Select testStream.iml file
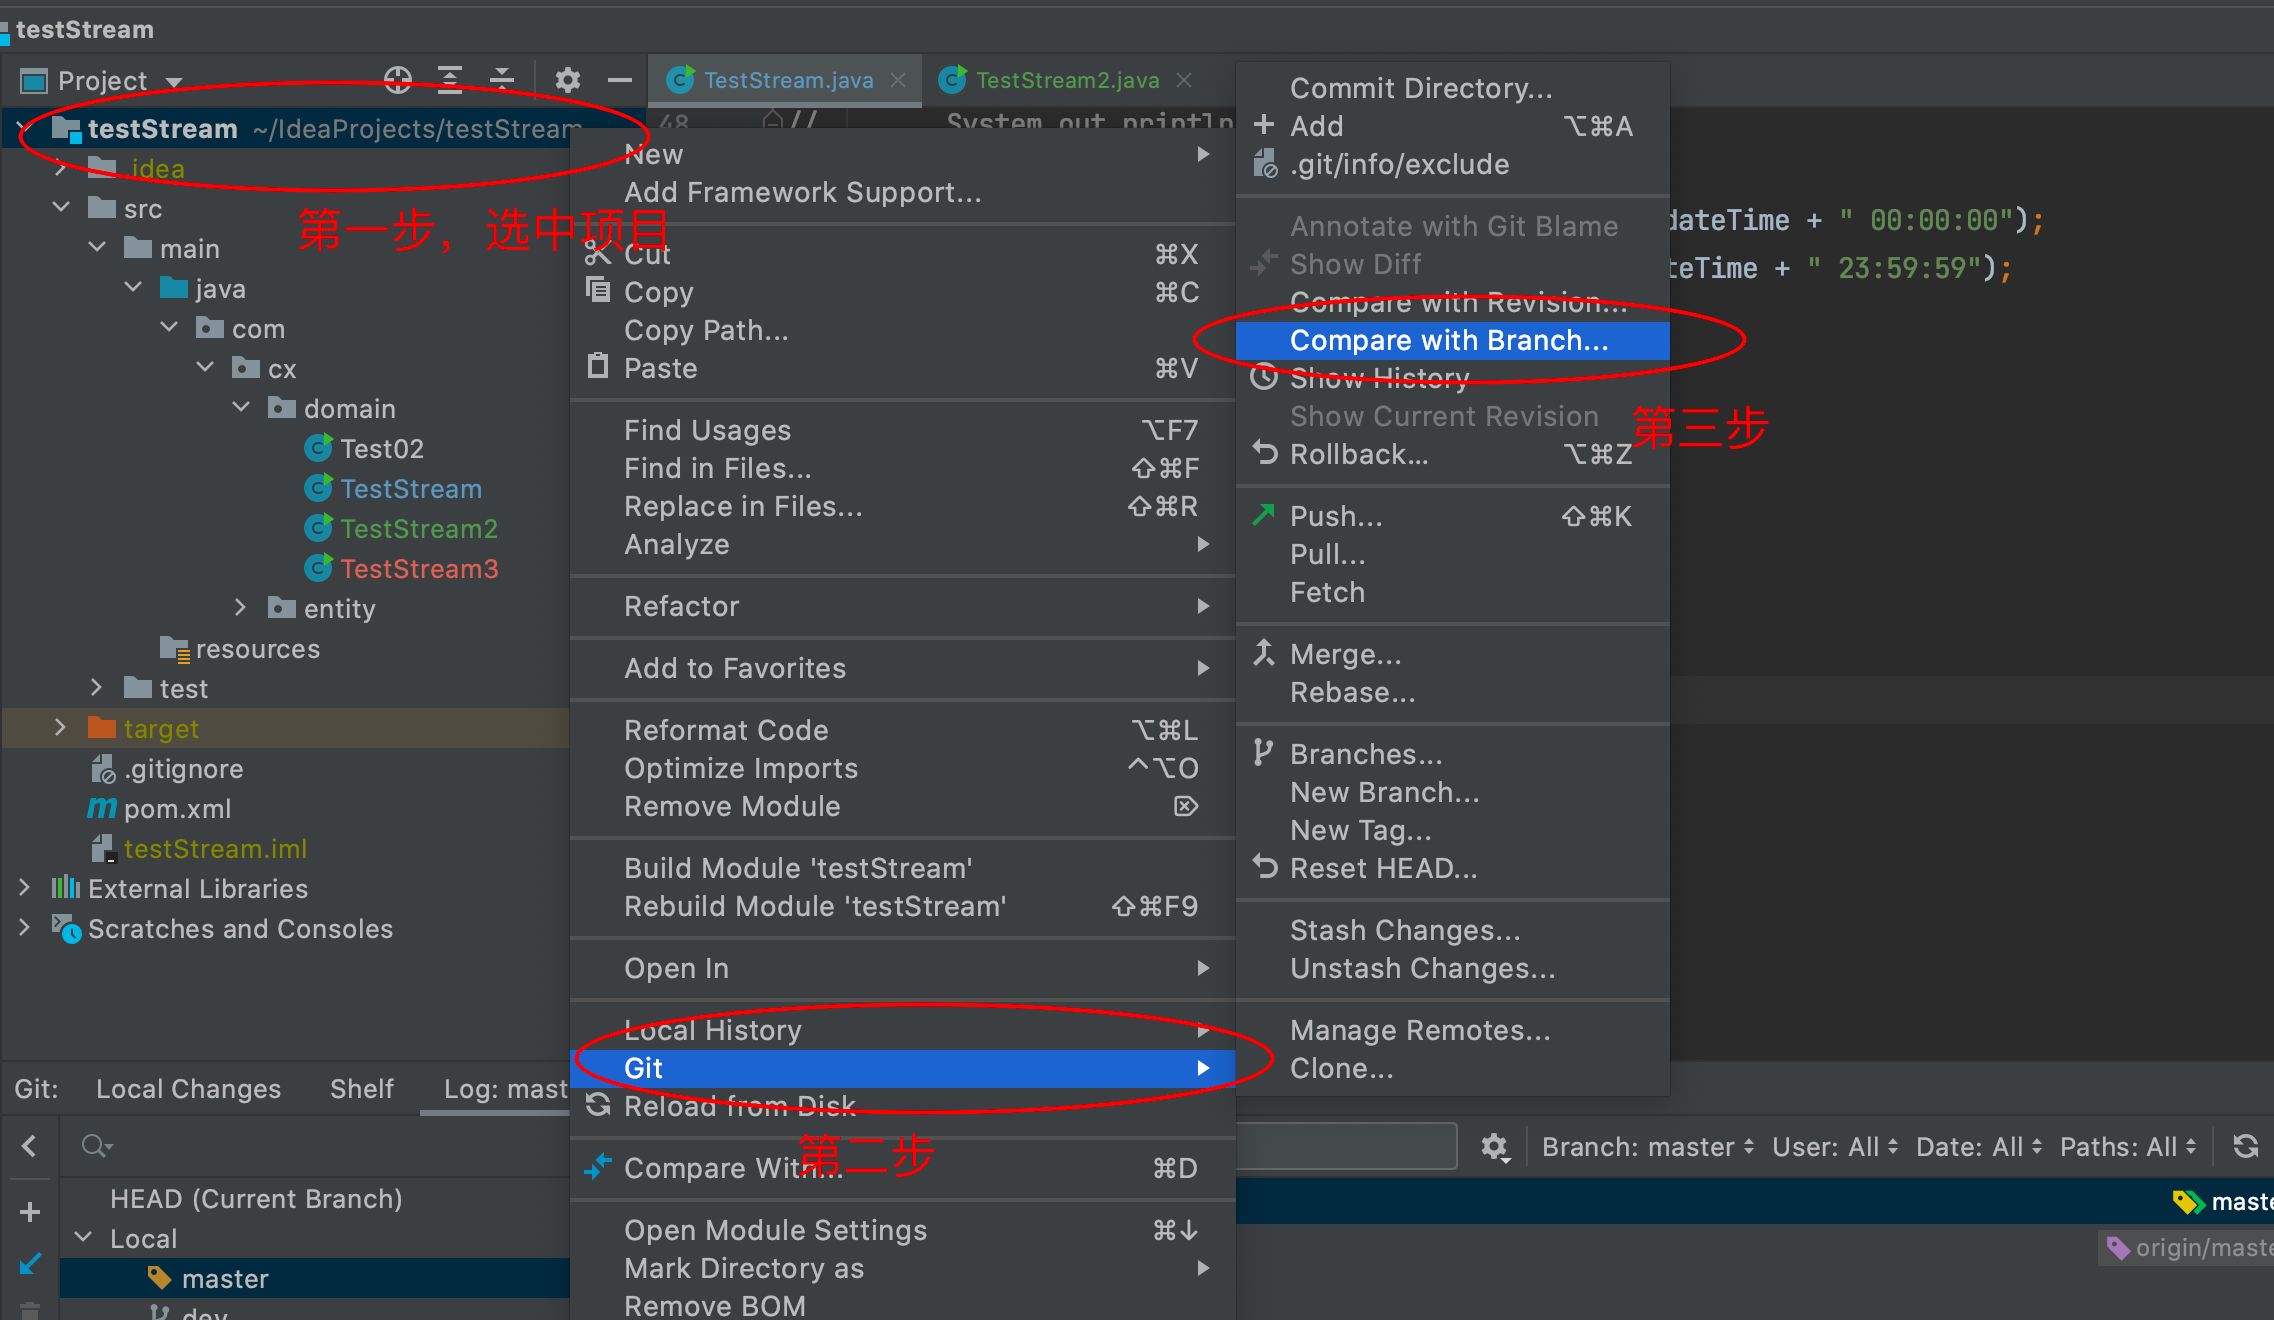2274x1320 pixels. [x=199, y=849]
